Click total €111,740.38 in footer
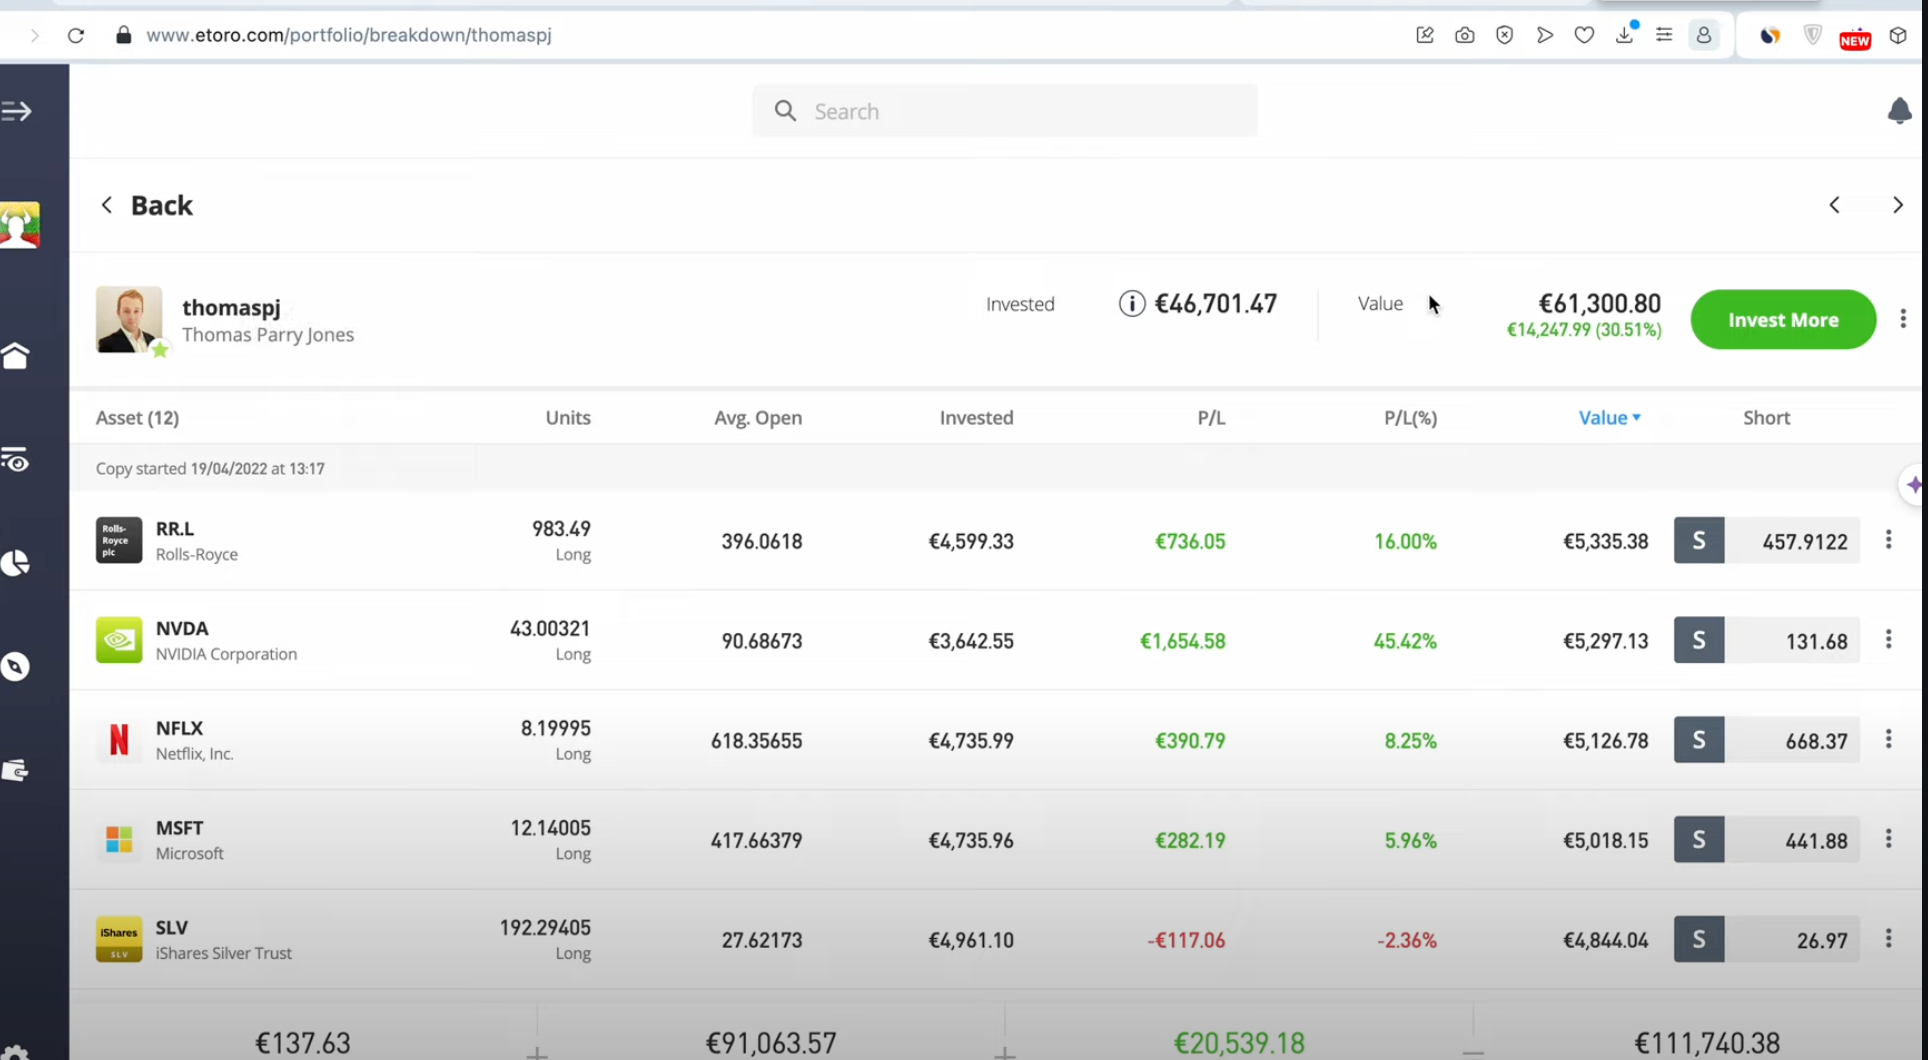The image size is (1928, 1060). click(1707, 1043)
